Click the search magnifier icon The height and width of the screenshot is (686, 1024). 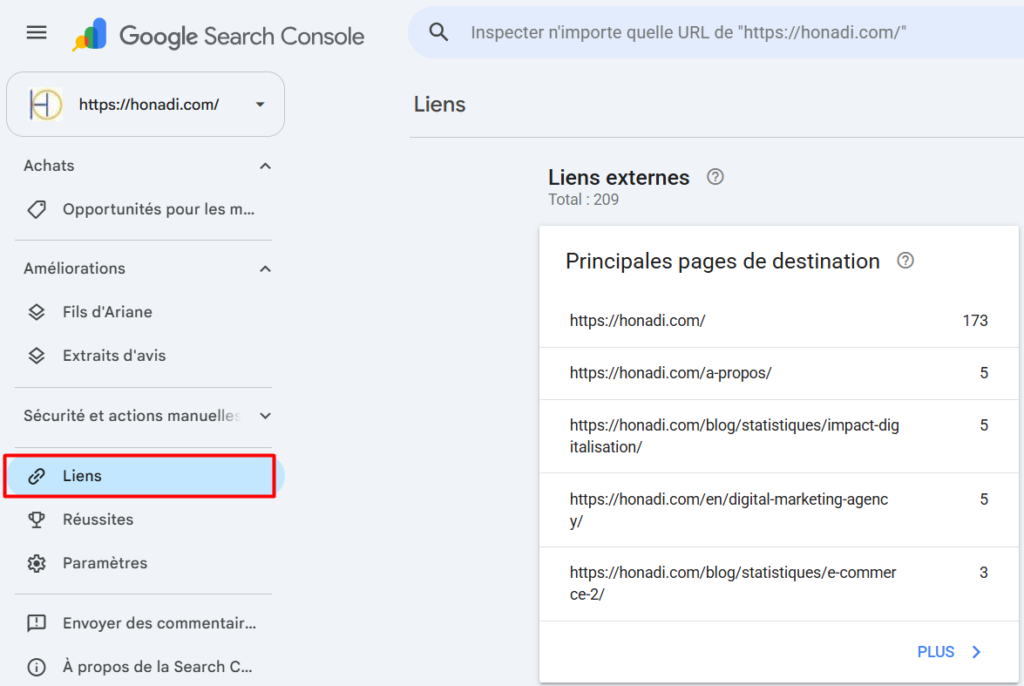[438, 32]
